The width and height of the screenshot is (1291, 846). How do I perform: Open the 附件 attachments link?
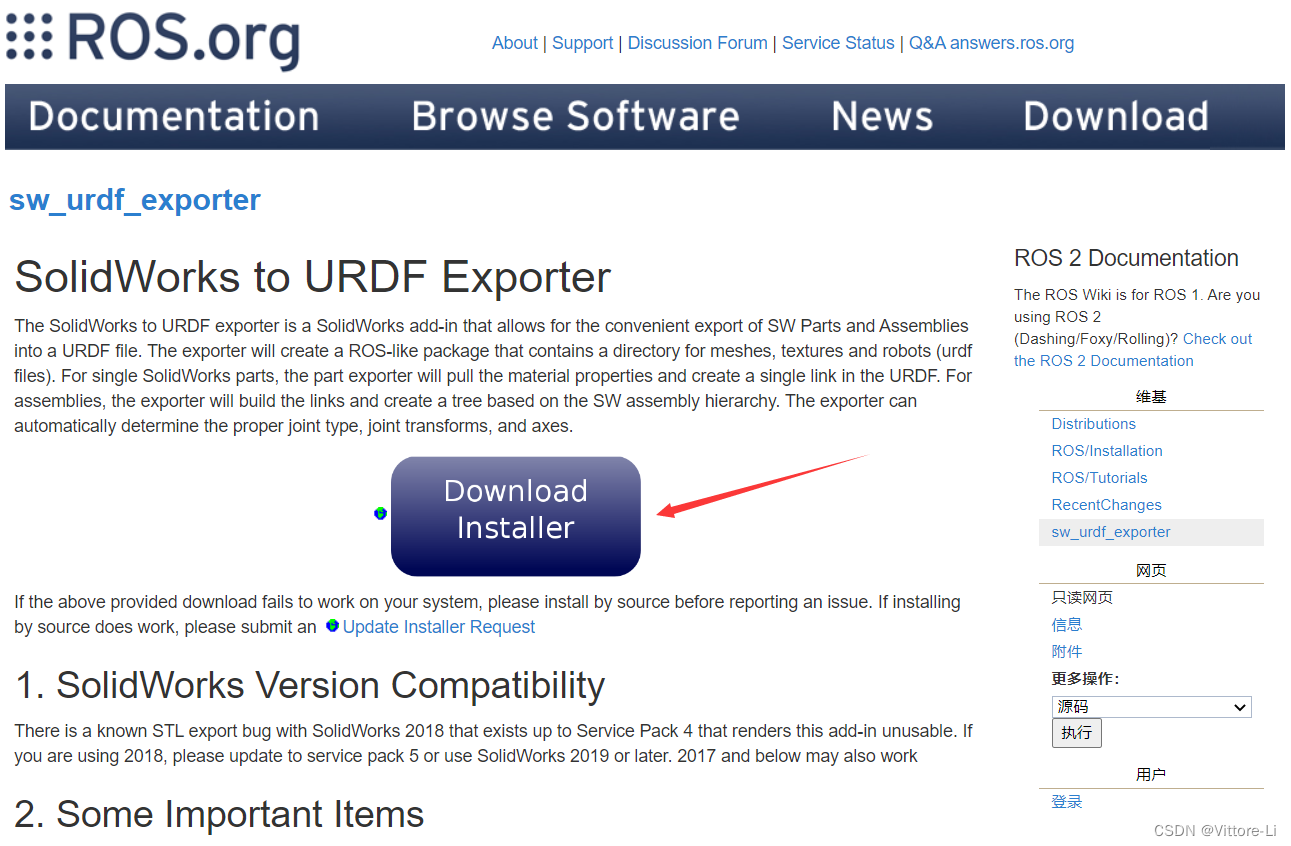[x=1066, y=652]
